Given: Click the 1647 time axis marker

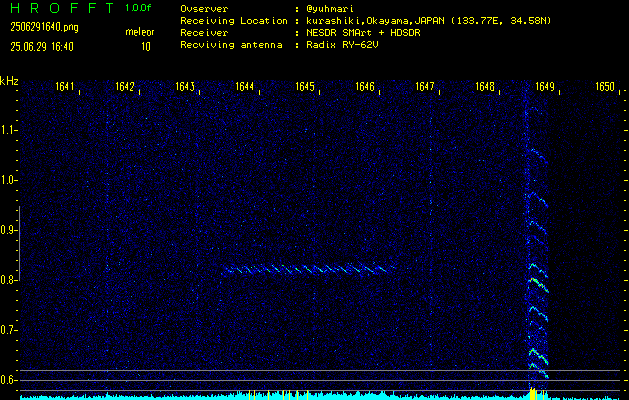Looking at the screenshot, I should [x=424, y=86].
